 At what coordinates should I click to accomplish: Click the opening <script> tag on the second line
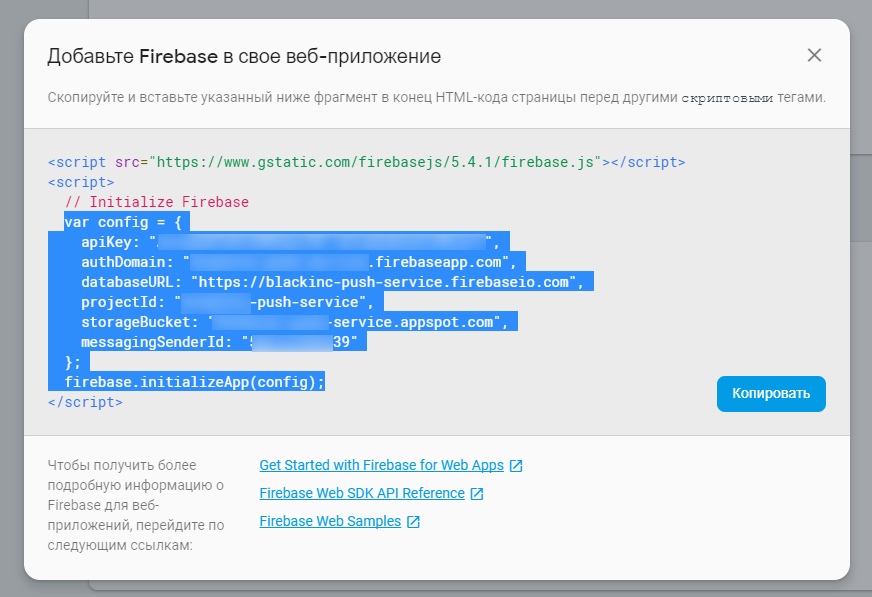[81, 182]
